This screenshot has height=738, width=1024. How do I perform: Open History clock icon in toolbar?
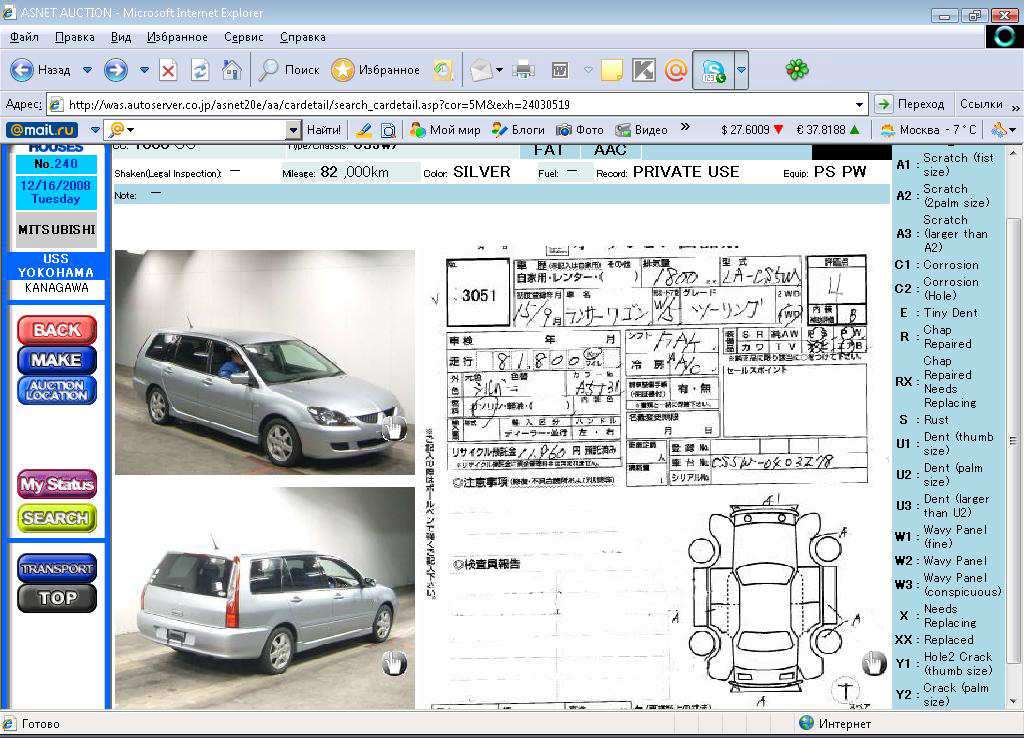443,70
